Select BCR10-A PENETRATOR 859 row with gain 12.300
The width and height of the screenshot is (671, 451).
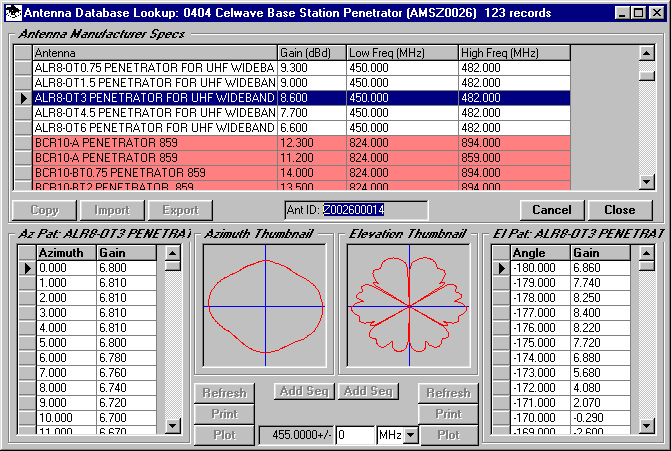301,143
